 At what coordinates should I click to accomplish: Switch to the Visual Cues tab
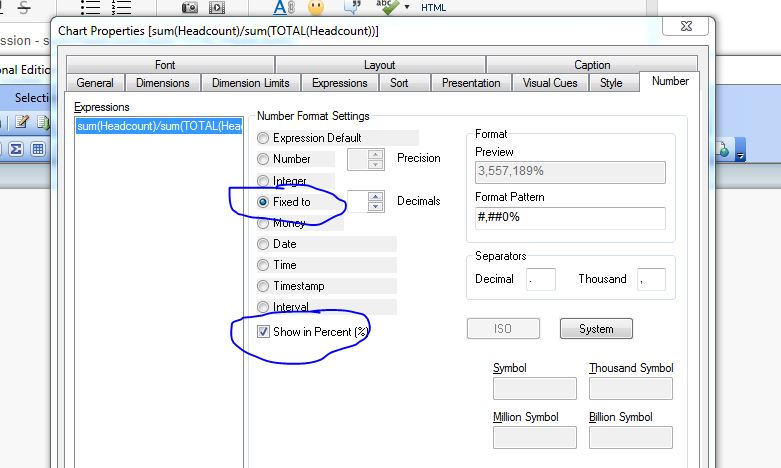550,83
